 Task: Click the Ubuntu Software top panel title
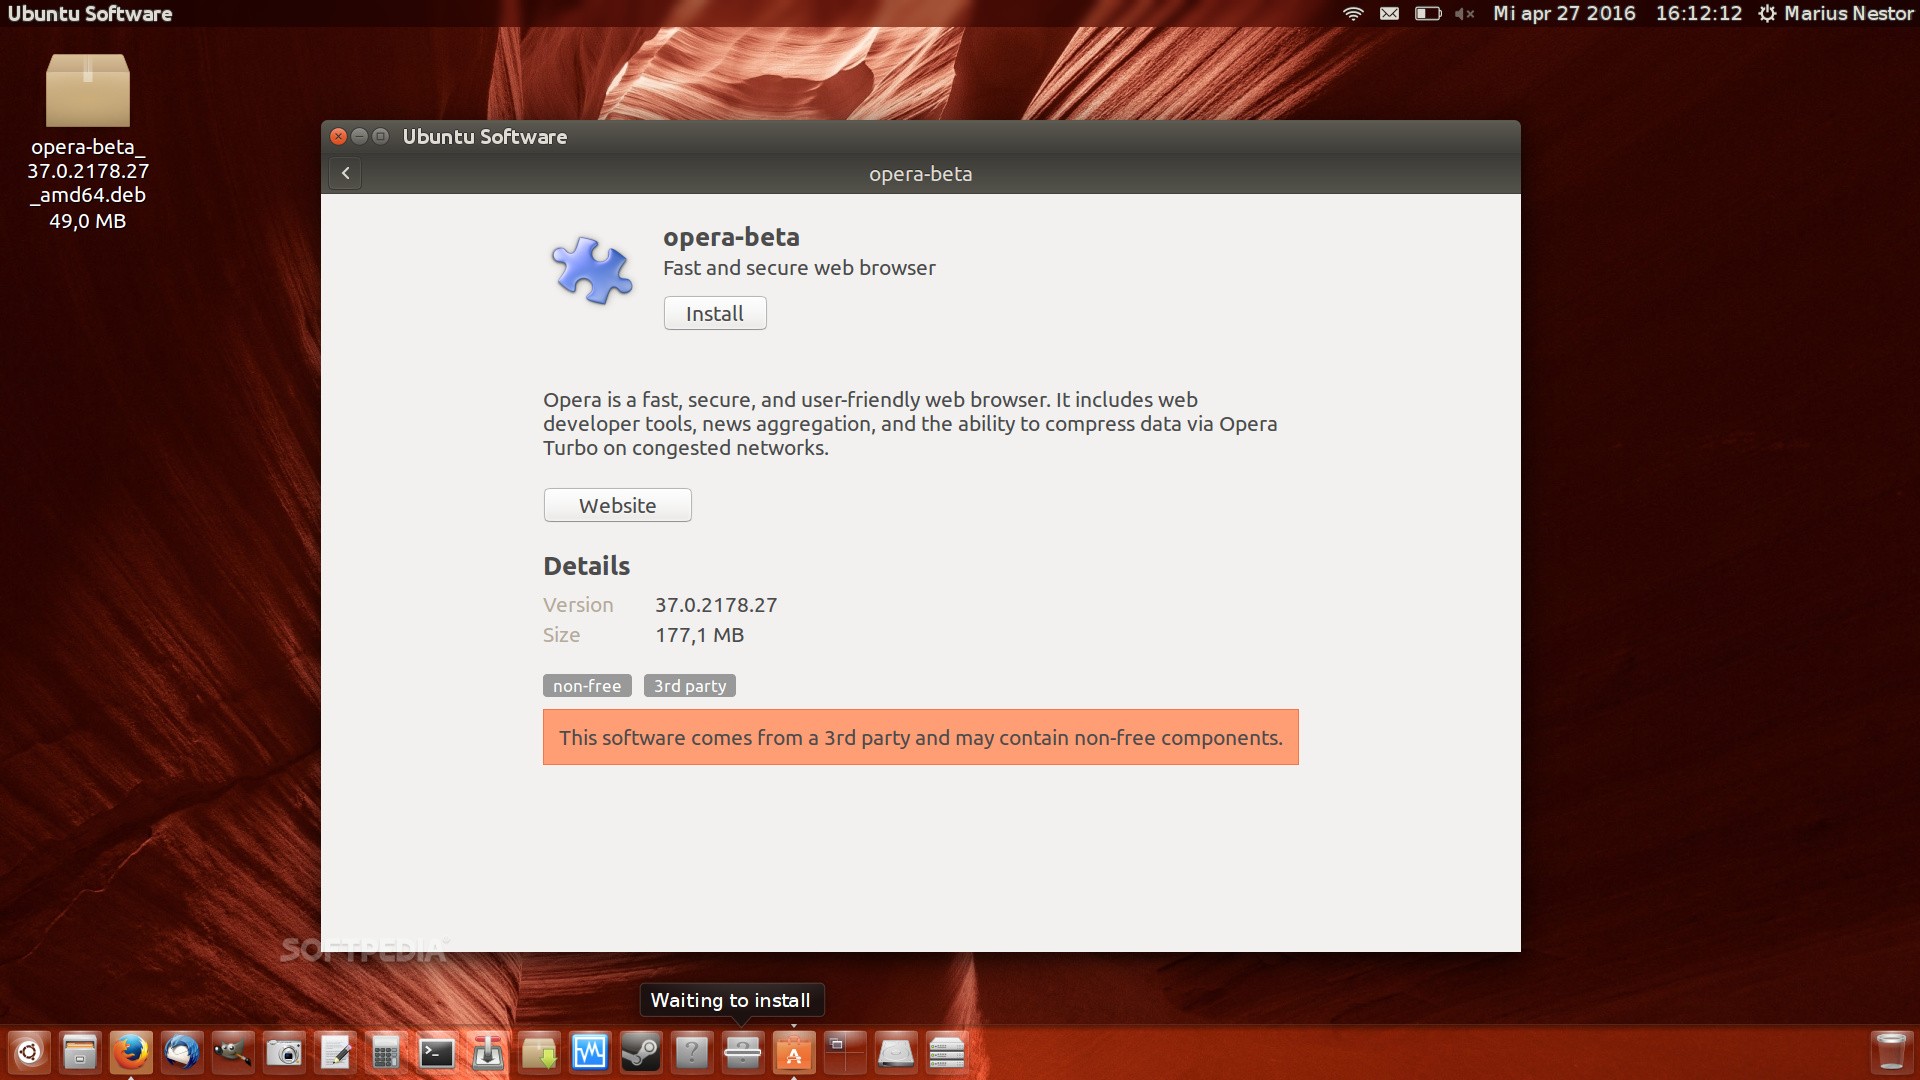pos(90,13)
